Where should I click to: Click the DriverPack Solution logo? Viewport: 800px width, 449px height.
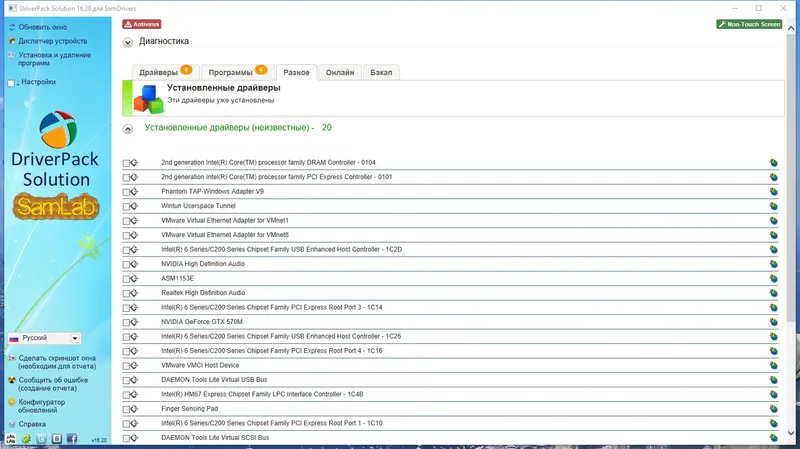pos(56,149)
